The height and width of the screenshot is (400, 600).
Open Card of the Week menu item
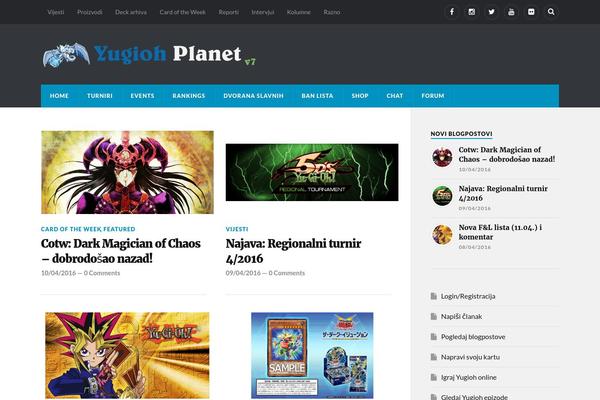183,12
